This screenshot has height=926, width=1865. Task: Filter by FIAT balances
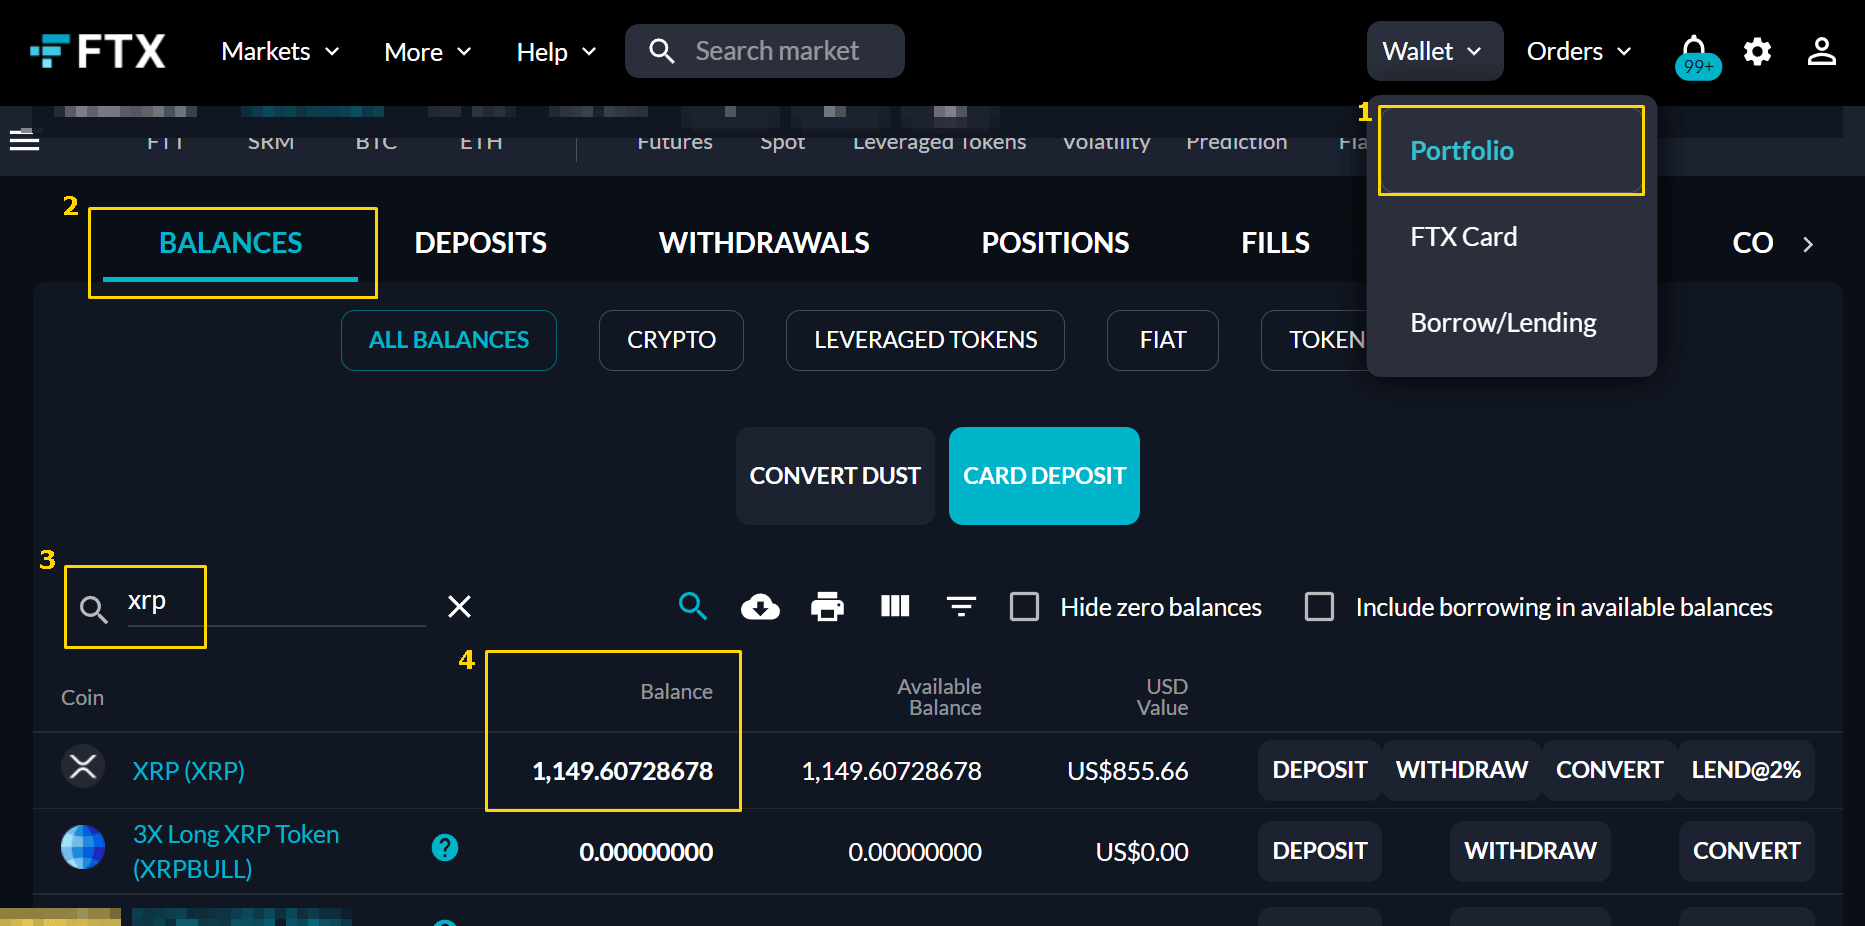1163,340
